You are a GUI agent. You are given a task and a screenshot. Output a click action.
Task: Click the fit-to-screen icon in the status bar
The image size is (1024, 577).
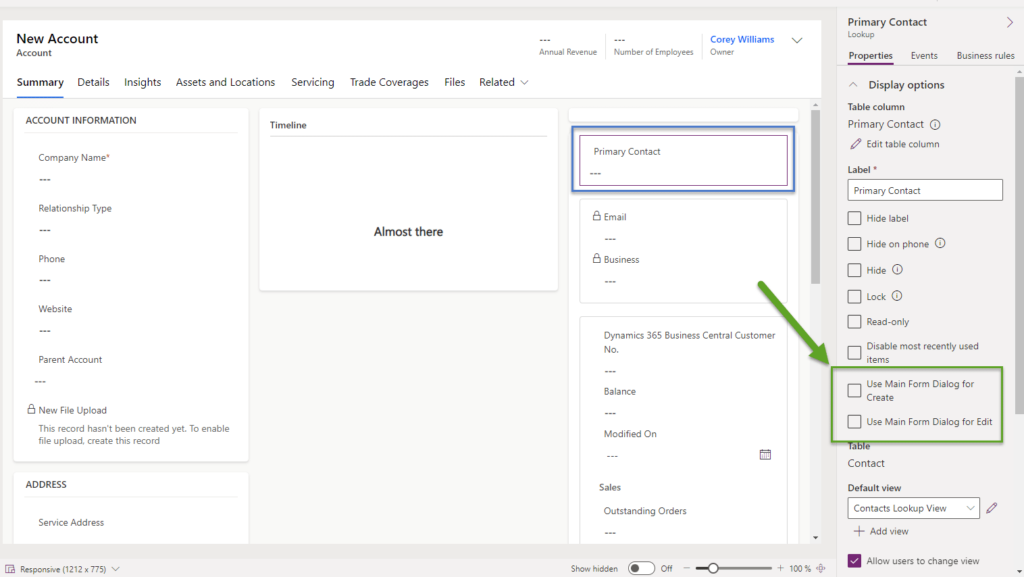point(822,567)
